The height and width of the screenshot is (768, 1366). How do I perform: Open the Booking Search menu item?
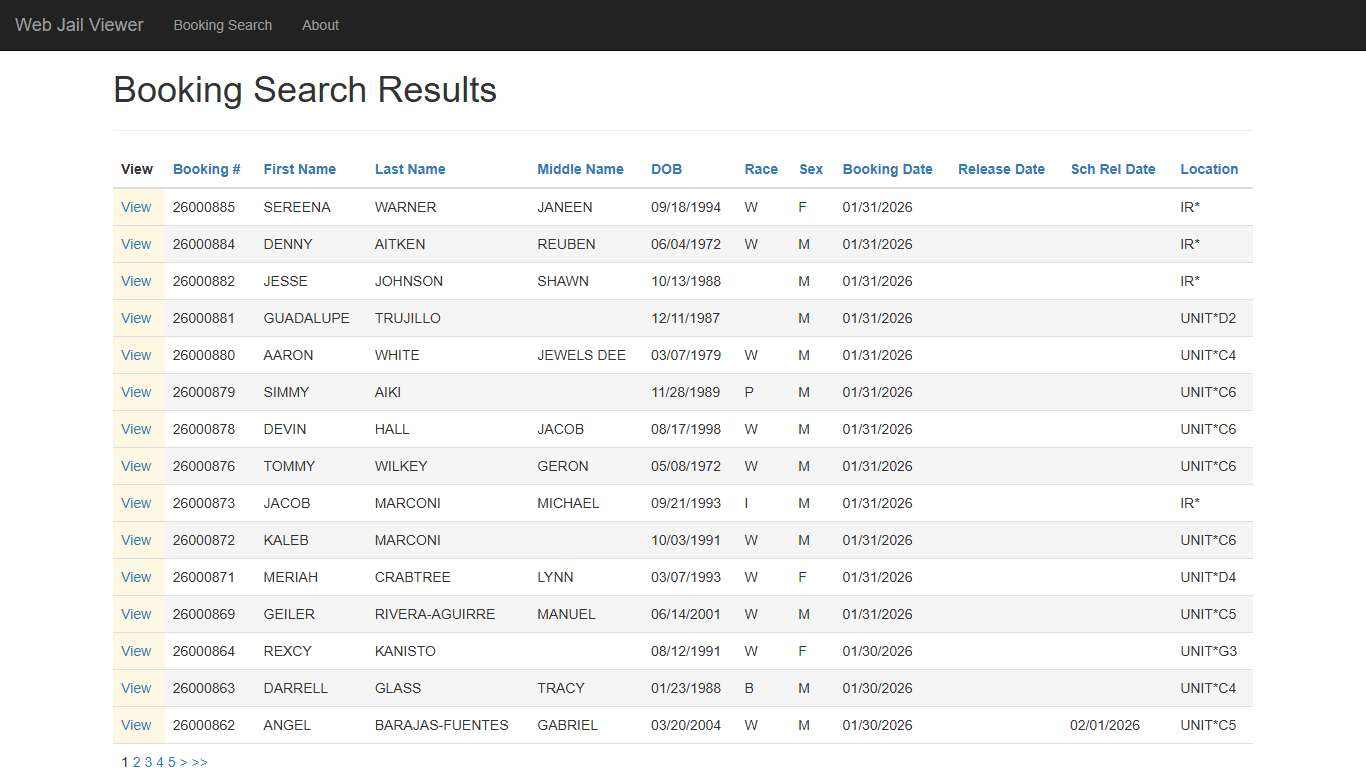click(x=223, y=25)
